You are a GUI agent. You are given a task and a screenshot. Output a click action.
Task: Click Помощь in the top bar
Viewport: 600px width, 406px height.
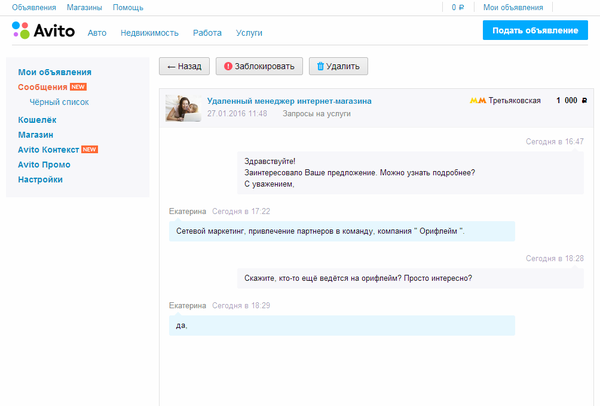(127, 7)
